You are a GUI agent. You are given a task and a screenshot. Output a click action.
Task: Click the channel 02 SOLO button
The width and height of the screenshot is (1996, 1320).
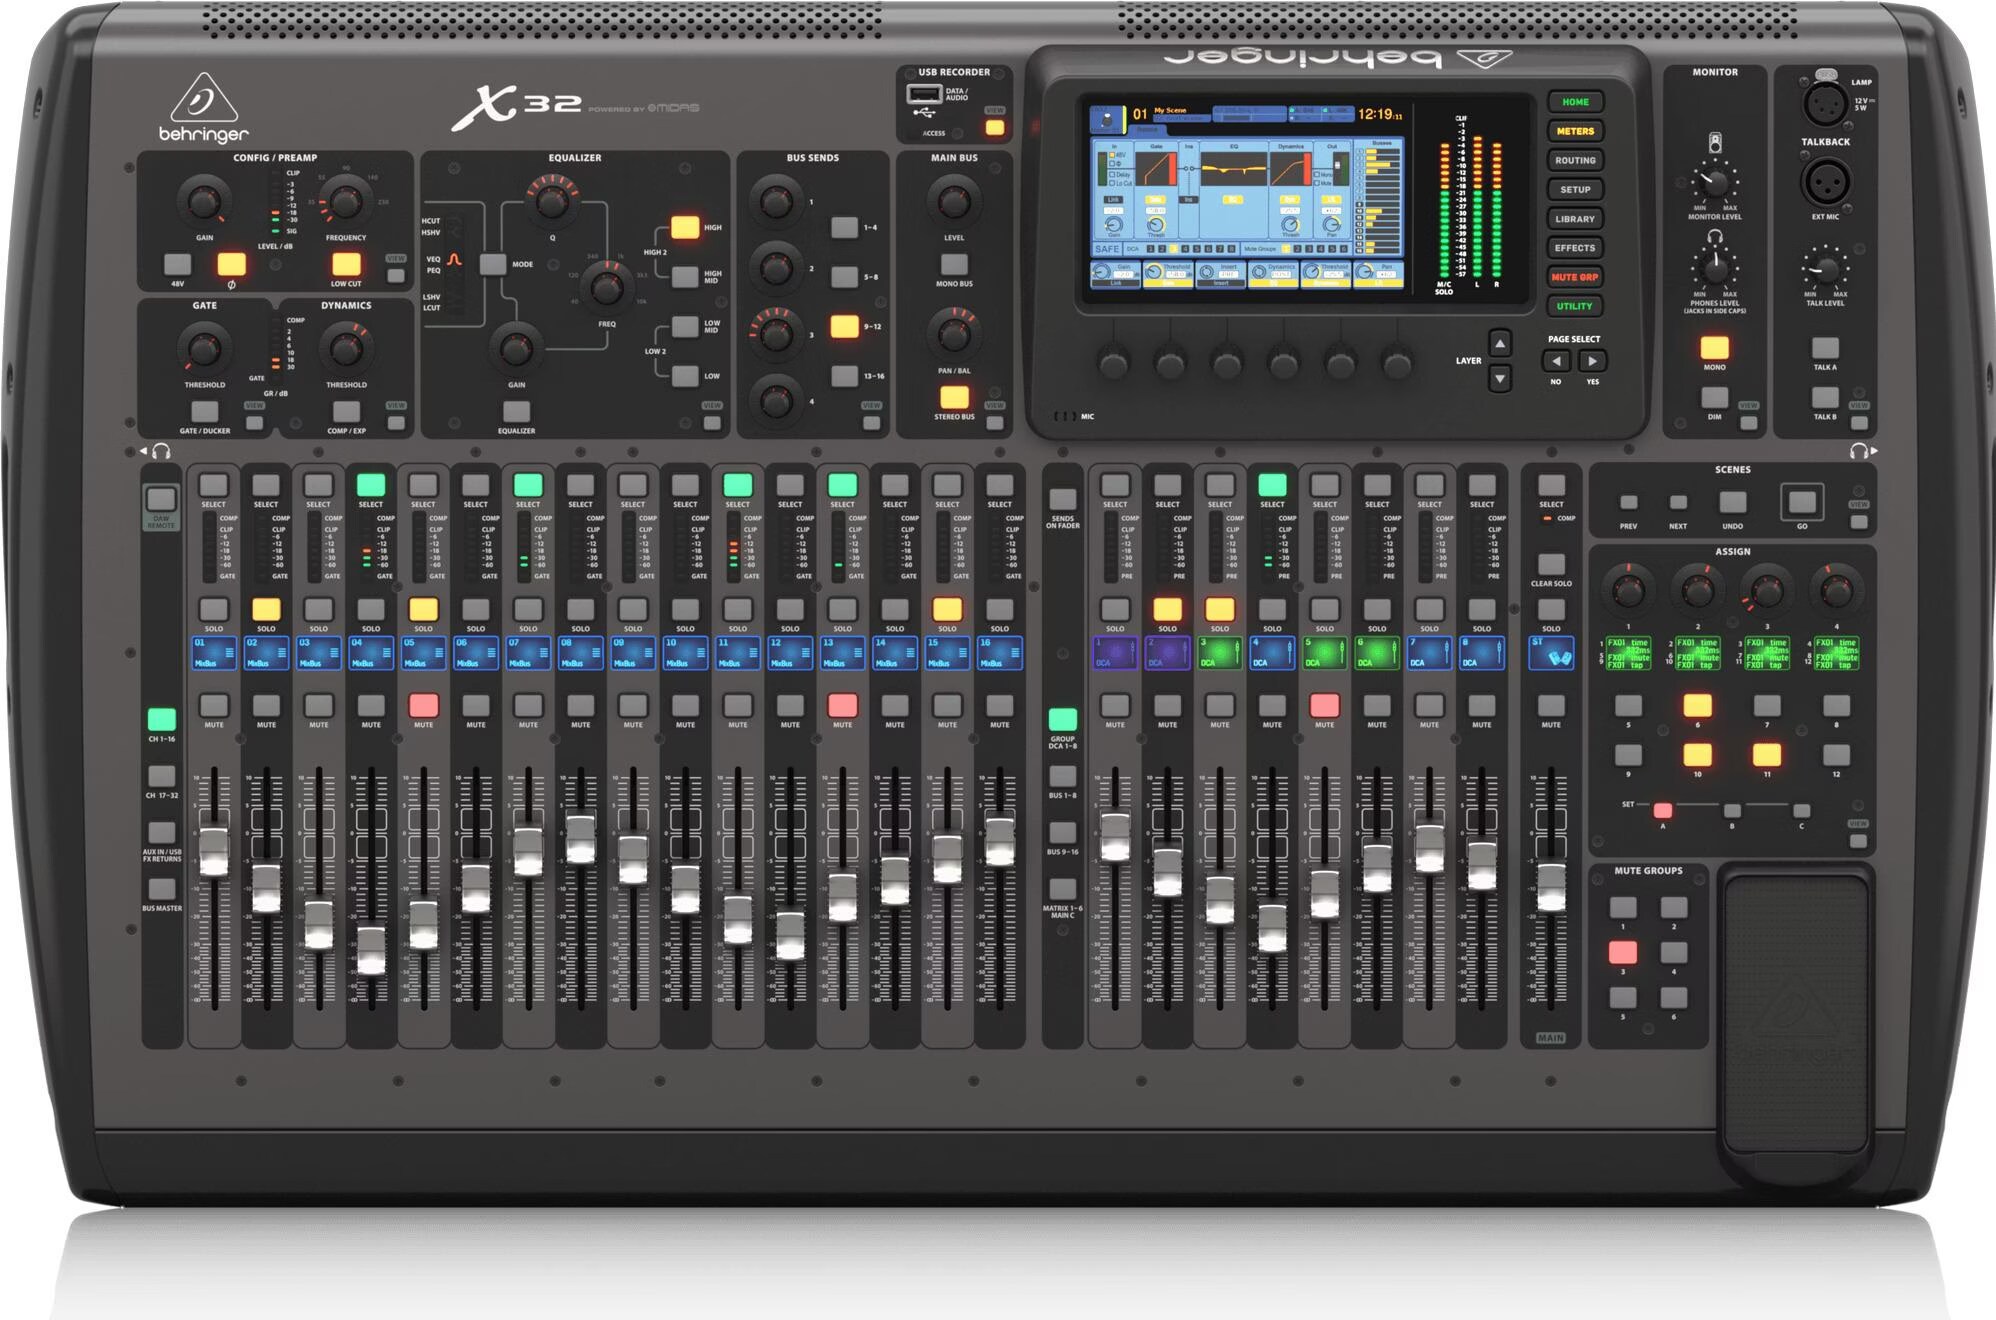[266, 610]
